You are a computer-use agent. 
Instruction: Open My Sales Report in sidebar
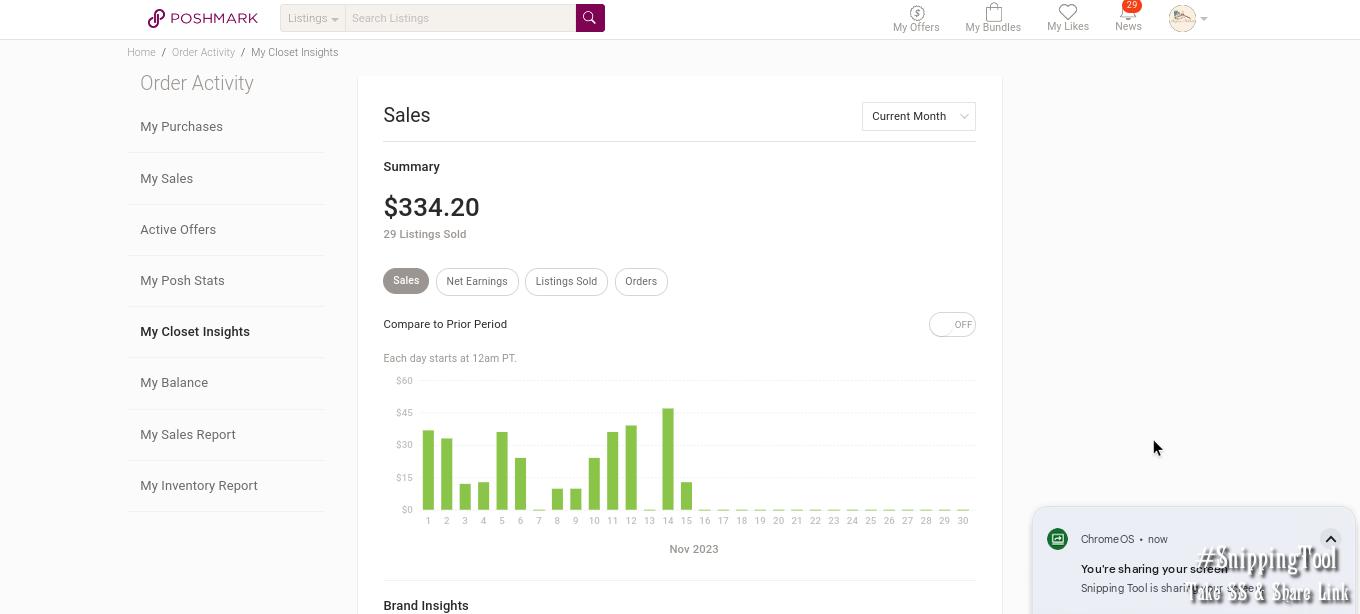tap(188, 435)
